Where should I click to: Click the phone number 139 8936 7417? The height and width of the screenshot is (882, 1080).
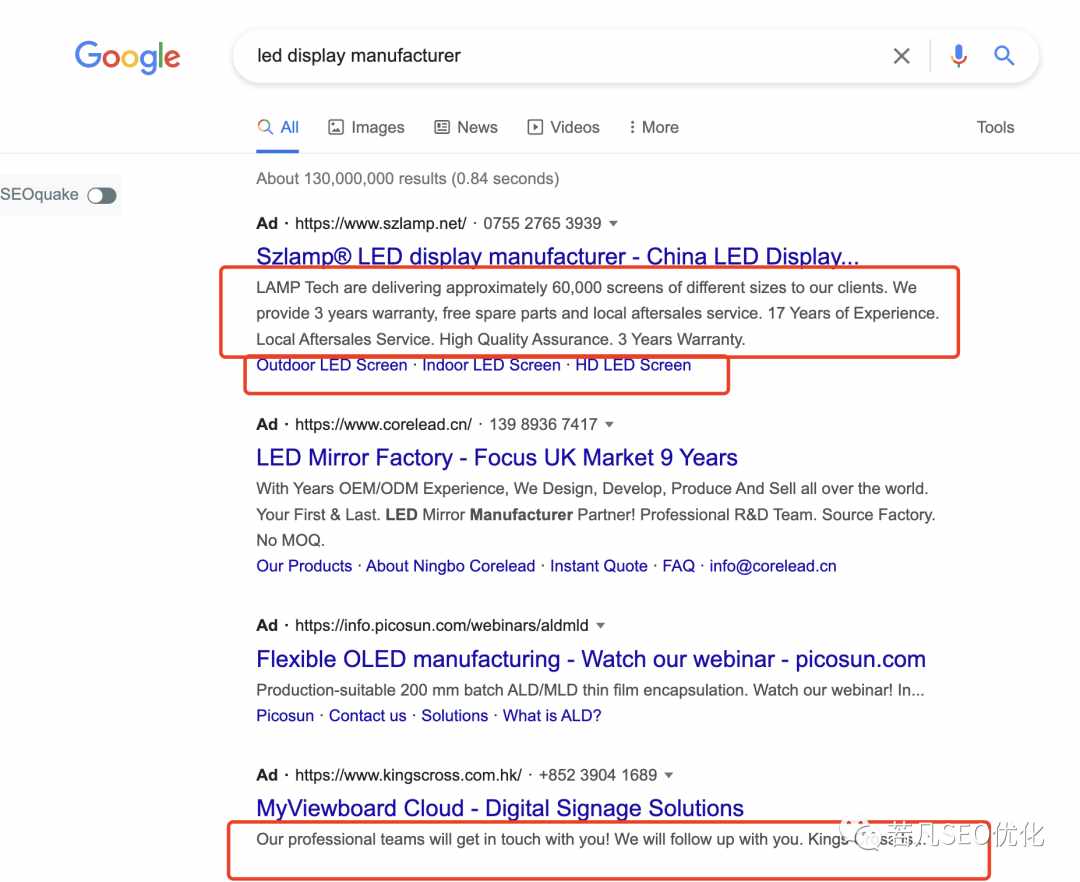click(x=543, y=425)
